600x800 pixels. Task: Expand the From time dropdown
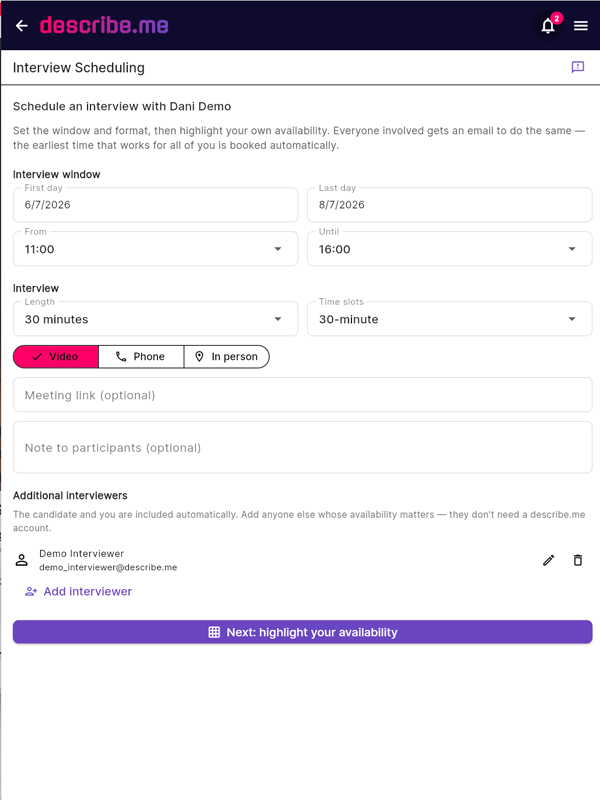click(156, 249)
